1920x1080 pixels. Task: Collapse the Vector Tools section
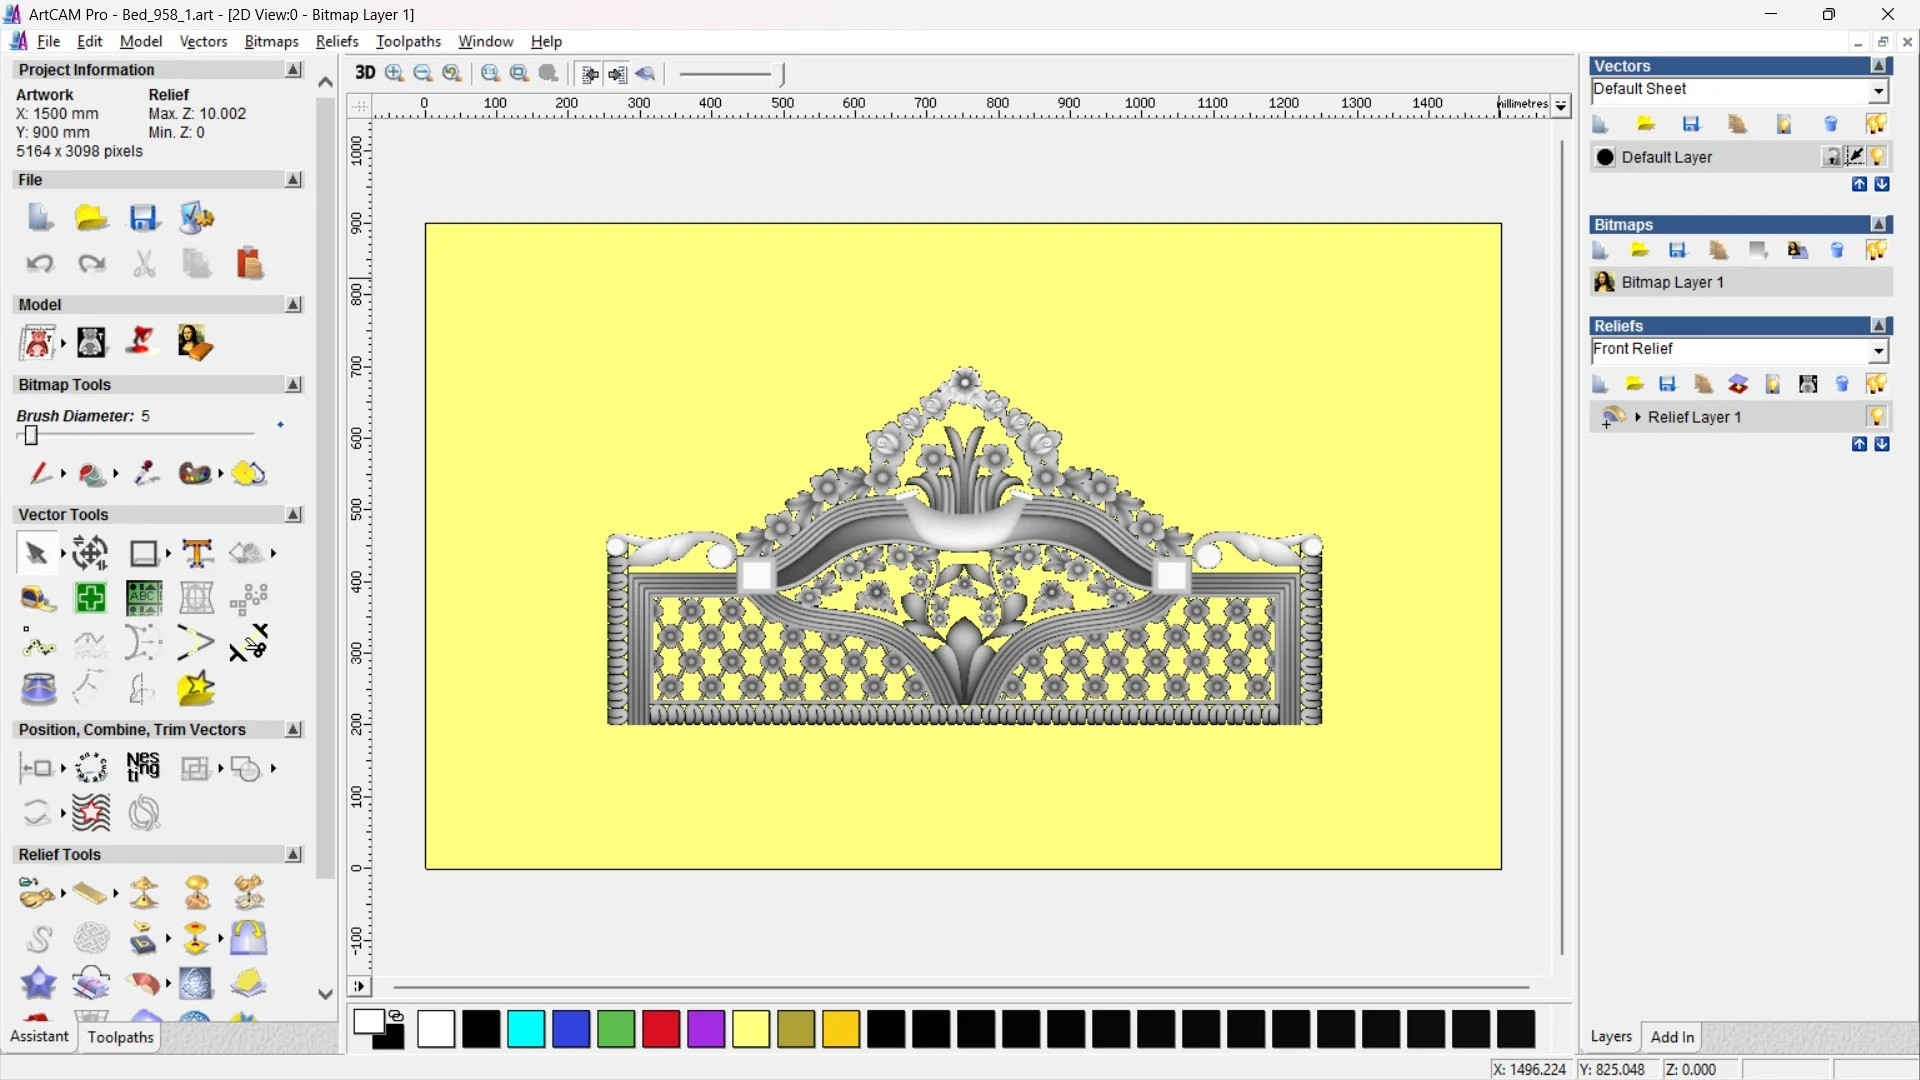[x=293, y=514]
